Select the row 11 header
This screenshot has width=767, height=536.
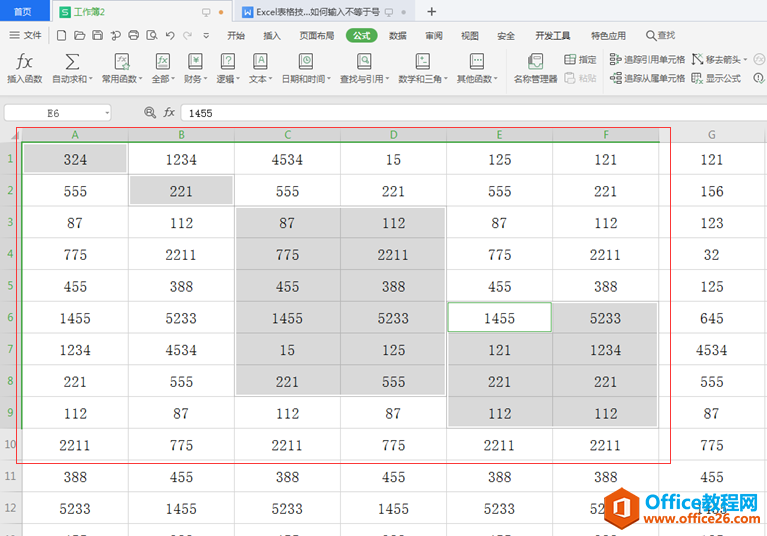coord(10,476)
